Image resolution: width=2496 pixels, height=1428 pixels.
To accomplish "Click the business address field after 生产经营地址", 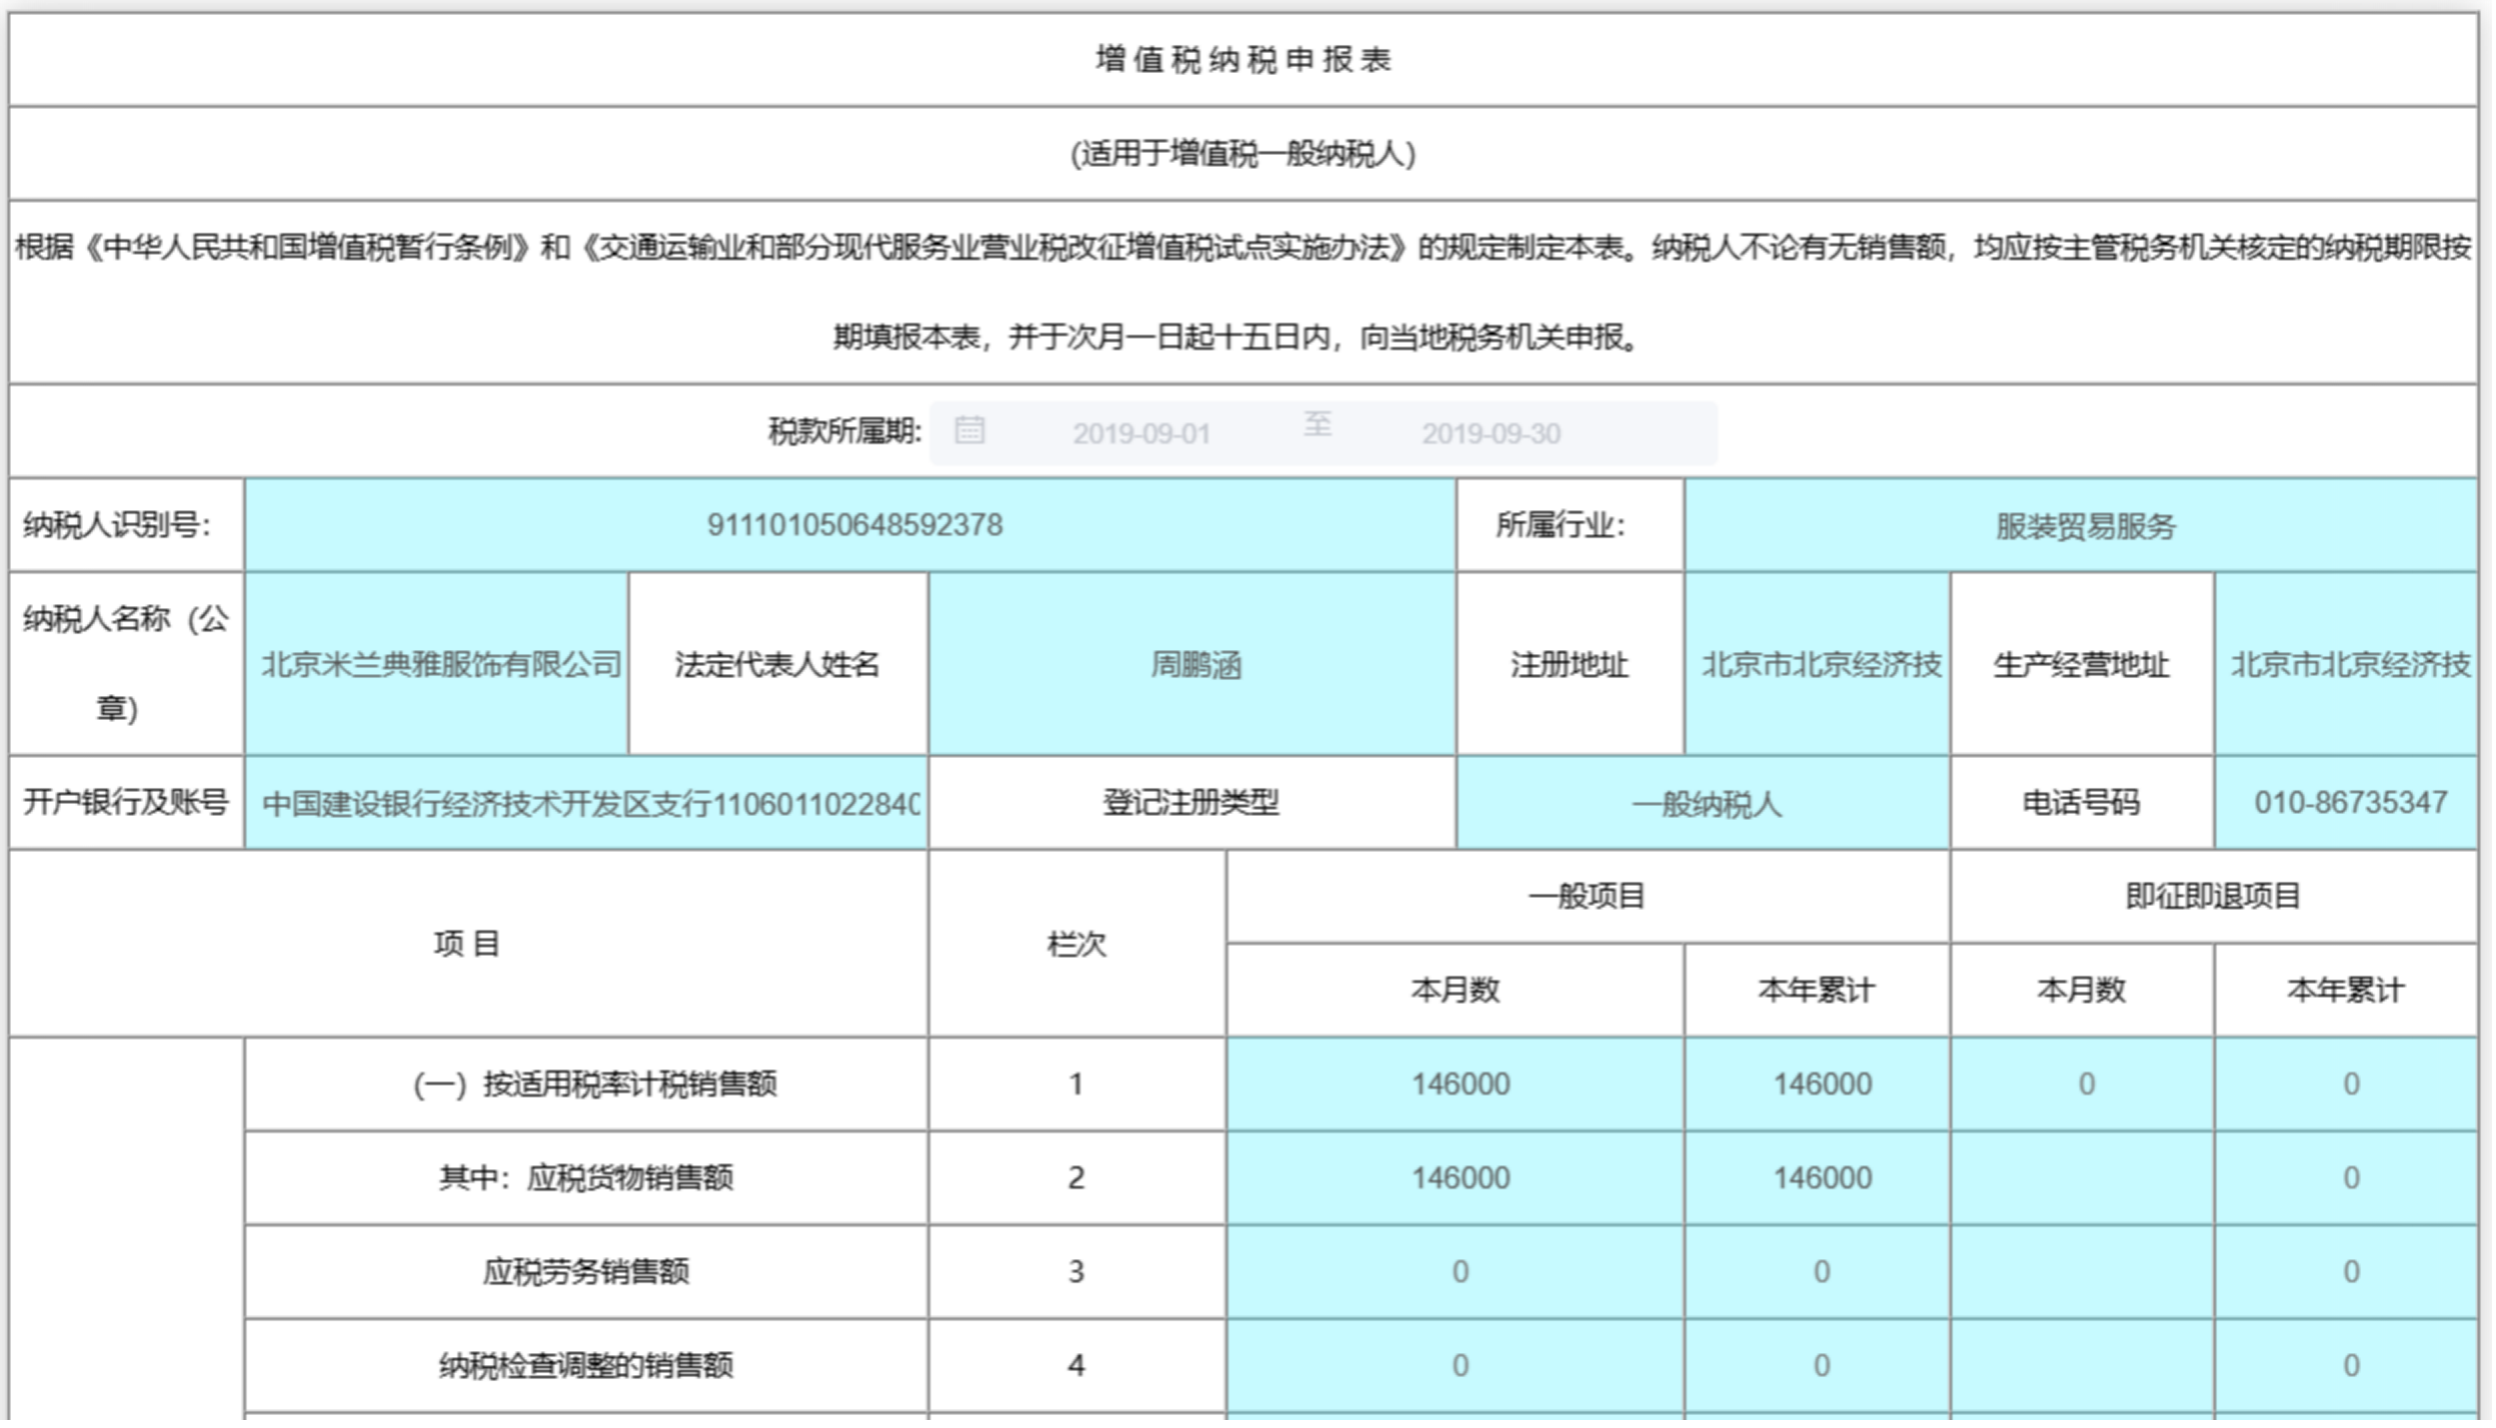I will [x=2348, y=664].
